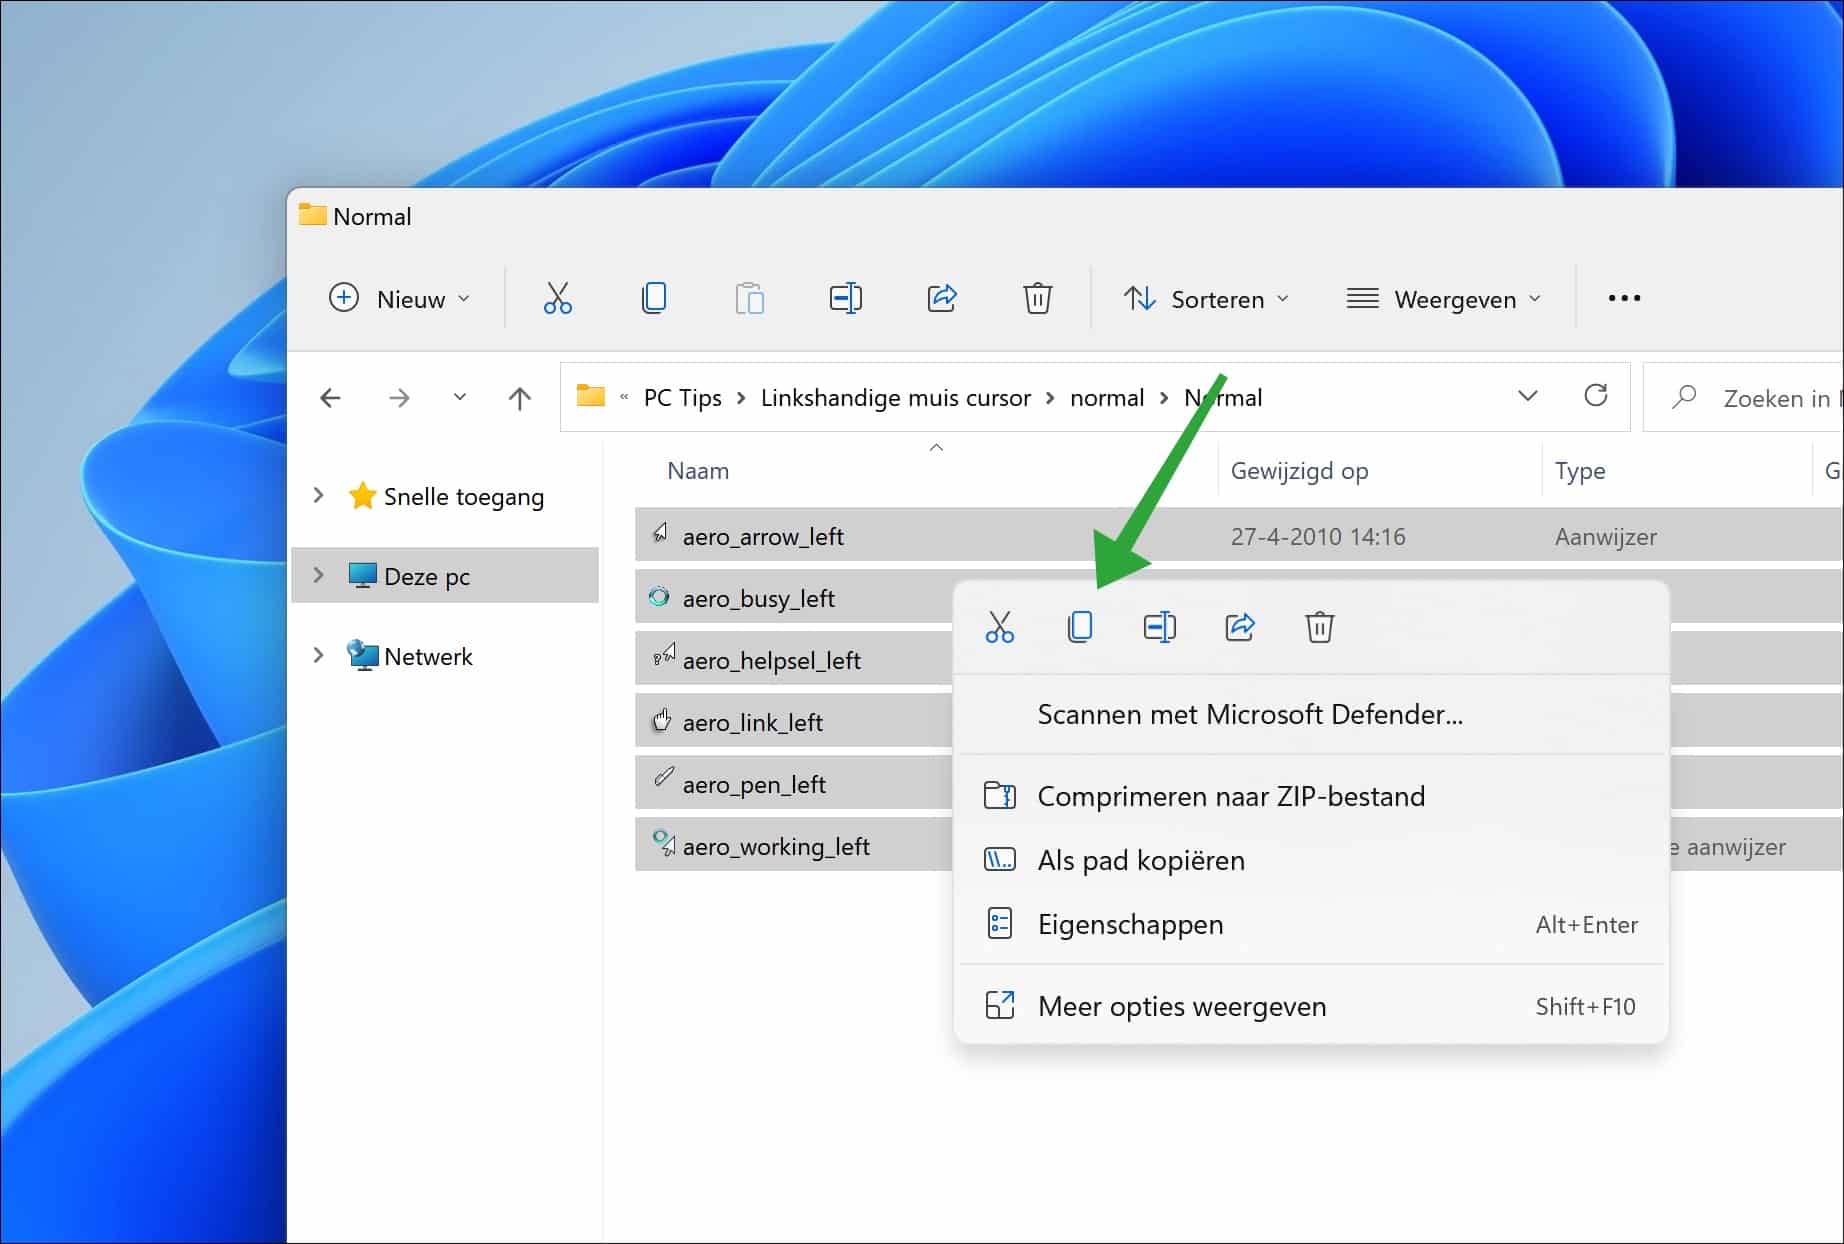The image size is (1844, 1244).
Task: Expand the Snelle toegang tree node
Action: pyautogui.click(x=318, y=496)
